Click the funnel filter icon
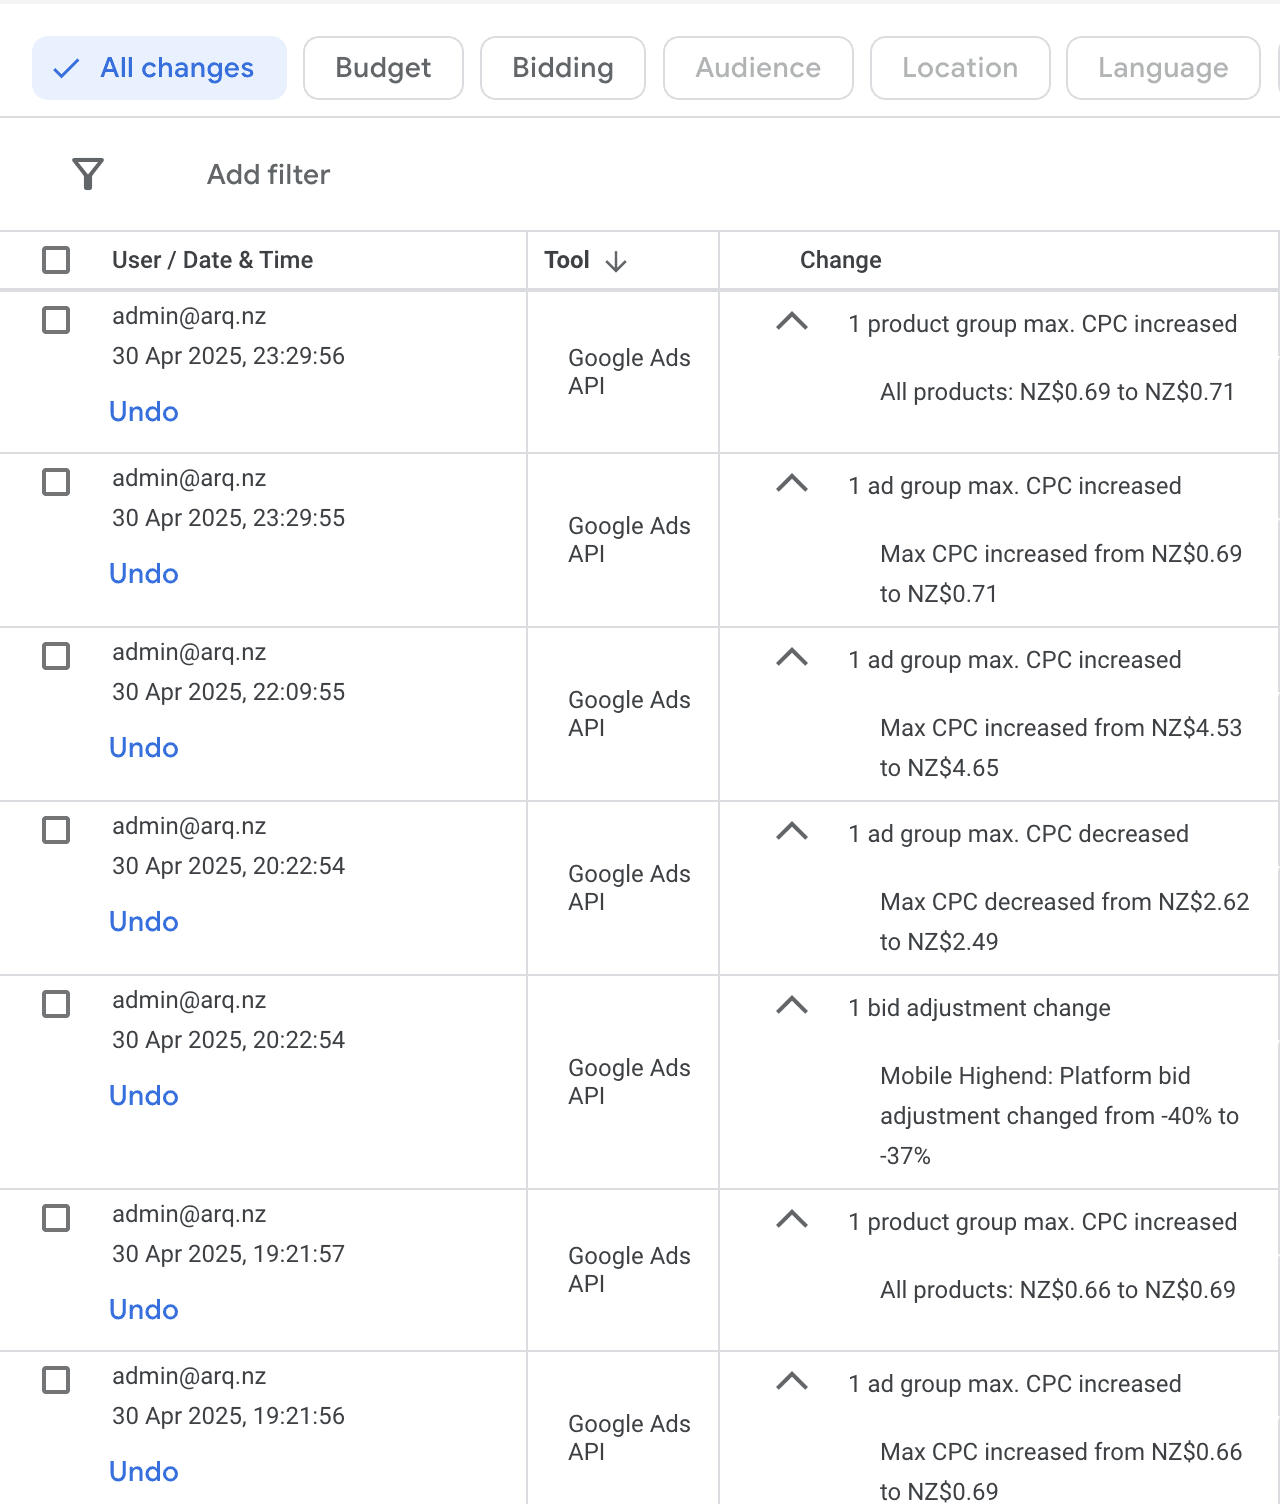 [88, 174]
